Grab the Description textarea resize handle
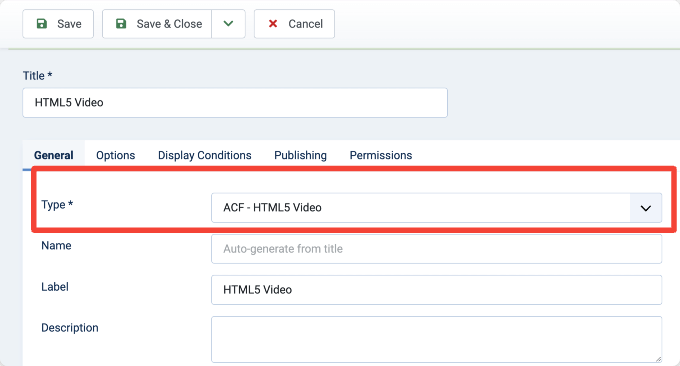 point(658,359)
